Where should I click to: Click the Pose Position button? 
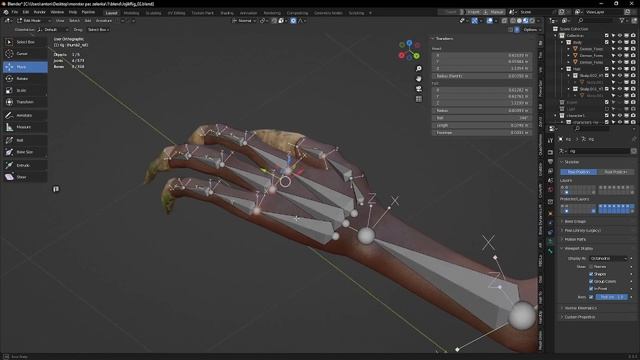pos(578,172)
